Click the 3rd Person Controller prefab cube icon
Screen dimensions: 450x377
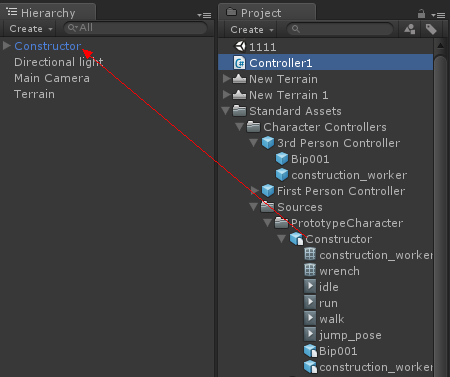pos(268,143)
